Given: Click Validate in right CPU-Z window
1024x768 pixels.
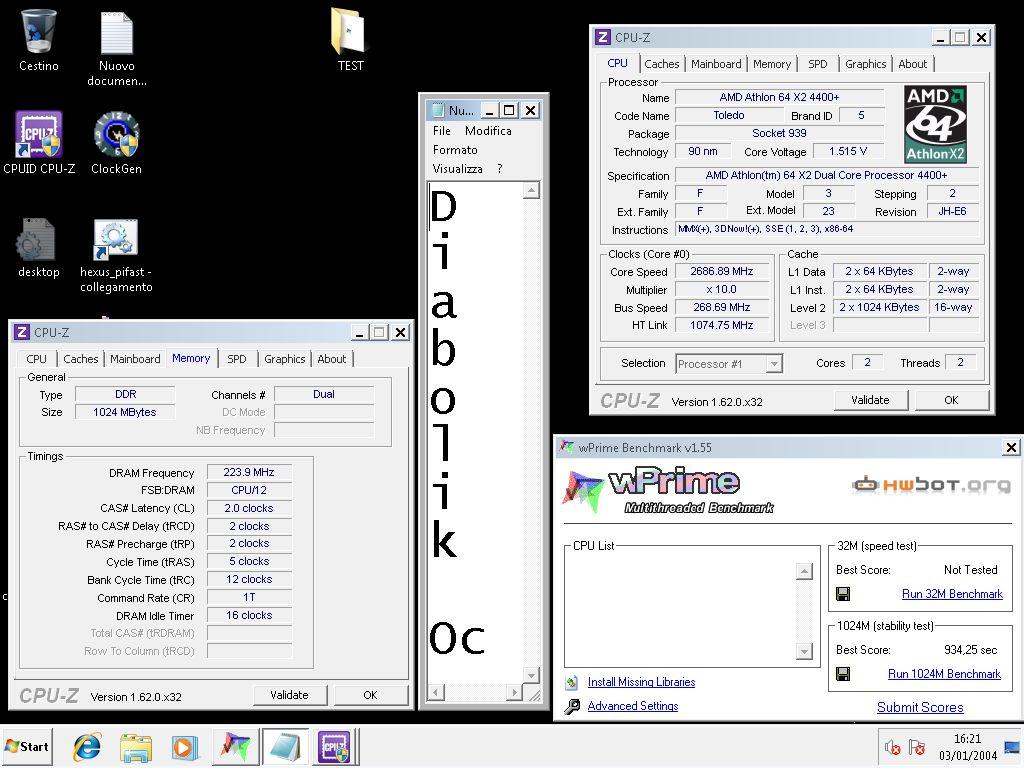Looking at the screenshot, I should click(x=870, y=400).
